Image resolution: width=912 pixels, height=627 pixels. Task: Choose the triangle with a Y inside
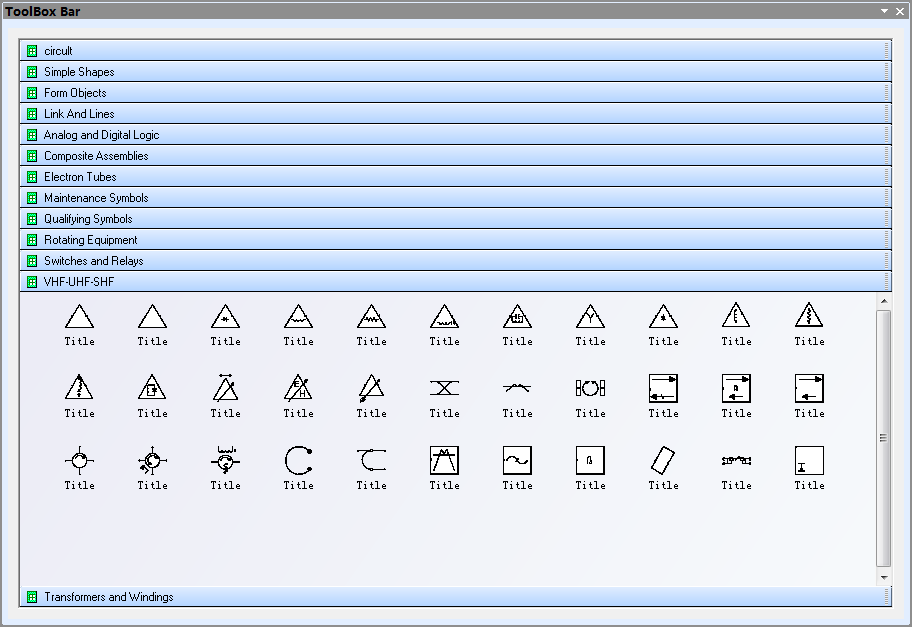(590, 317)
